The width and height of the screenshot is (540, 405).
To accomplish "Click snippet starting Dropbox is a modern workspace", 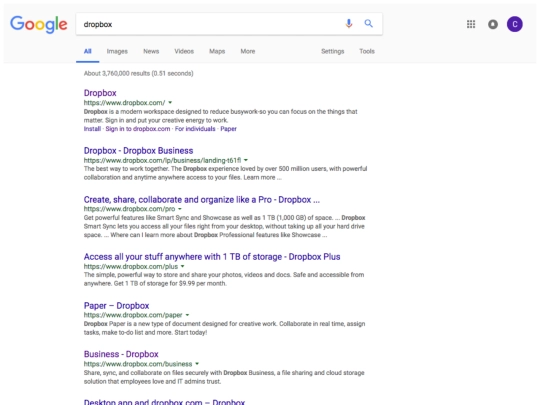I will click(x=220, y=116).
